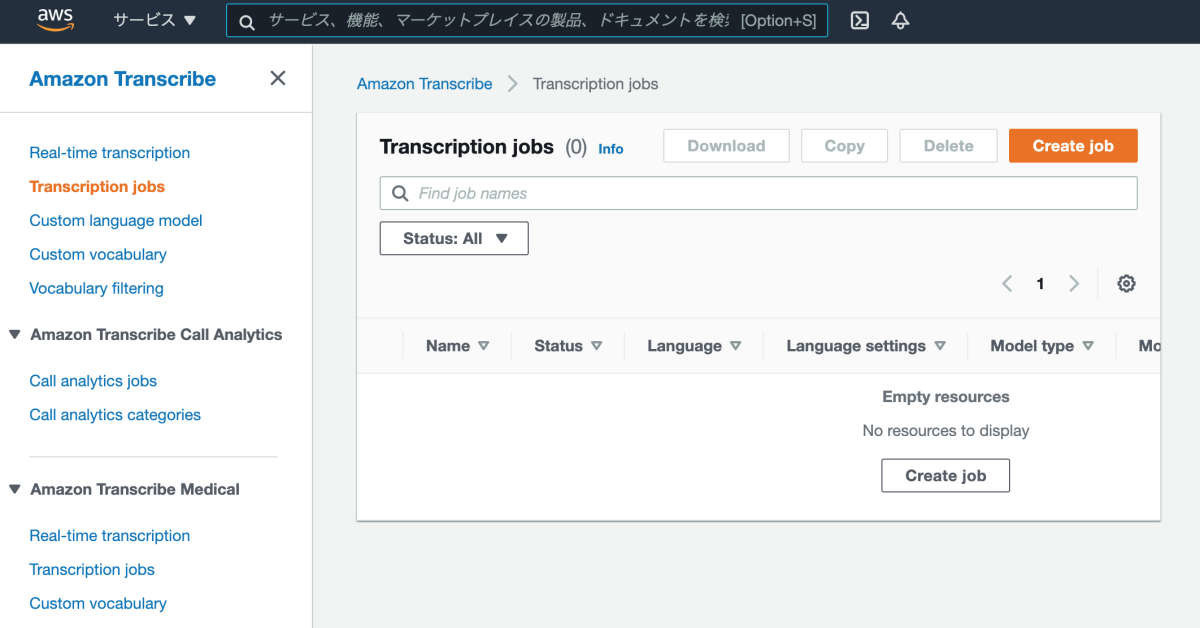Sort table by Name column
Image resolution: width=1200 pixels, height=628 pixels.
click(457, 346)
